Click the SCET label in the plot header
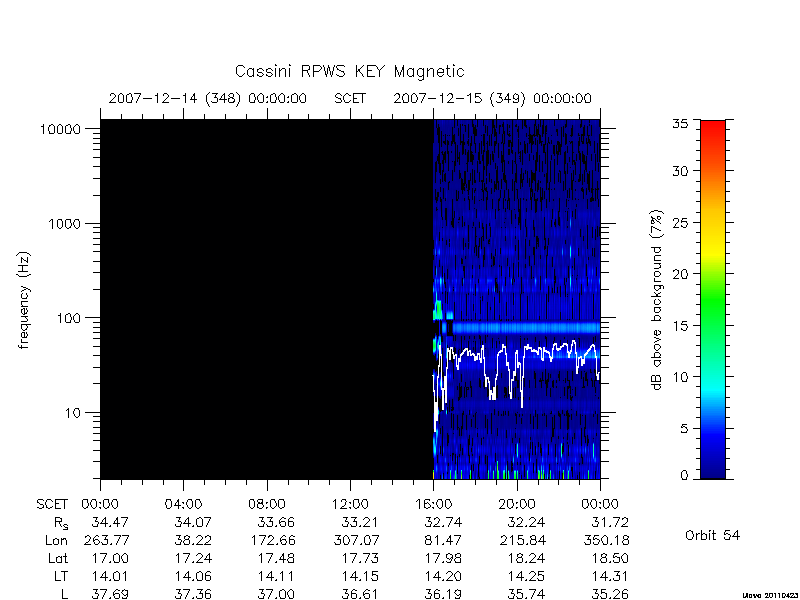Image resolution: width=800 pixels, height=600 pixels. tap(350, 98)
